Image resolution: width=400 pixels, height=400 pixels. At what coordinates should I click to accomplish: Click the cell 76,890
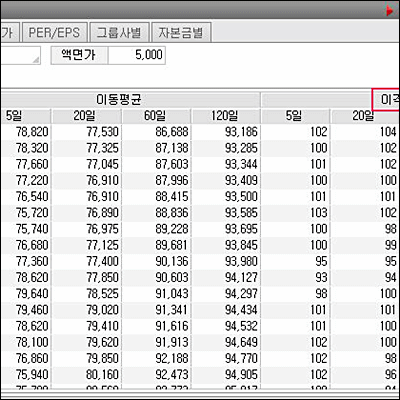[86, 213]
